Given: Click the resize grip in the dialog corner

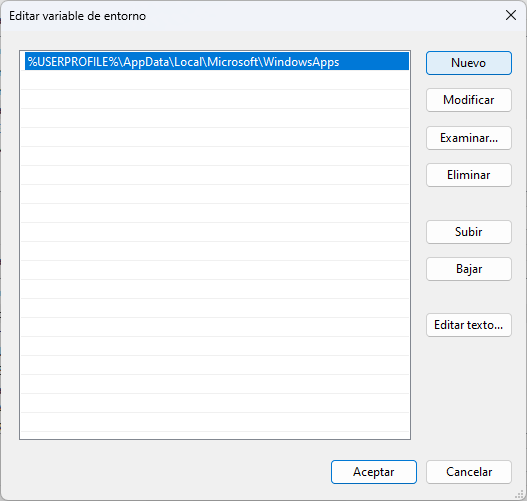Looking at the screenshot, I should 519,494.
